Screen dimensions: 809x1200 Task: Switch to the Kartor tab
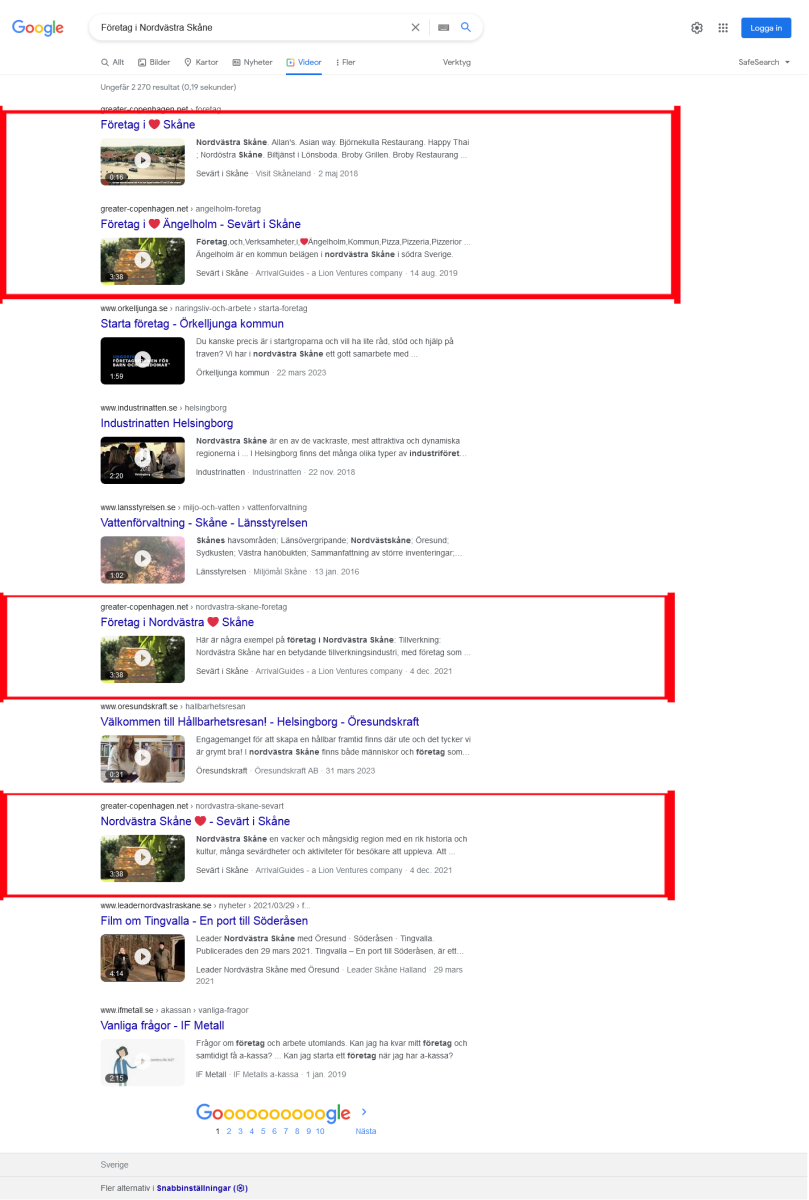(201, 62)
